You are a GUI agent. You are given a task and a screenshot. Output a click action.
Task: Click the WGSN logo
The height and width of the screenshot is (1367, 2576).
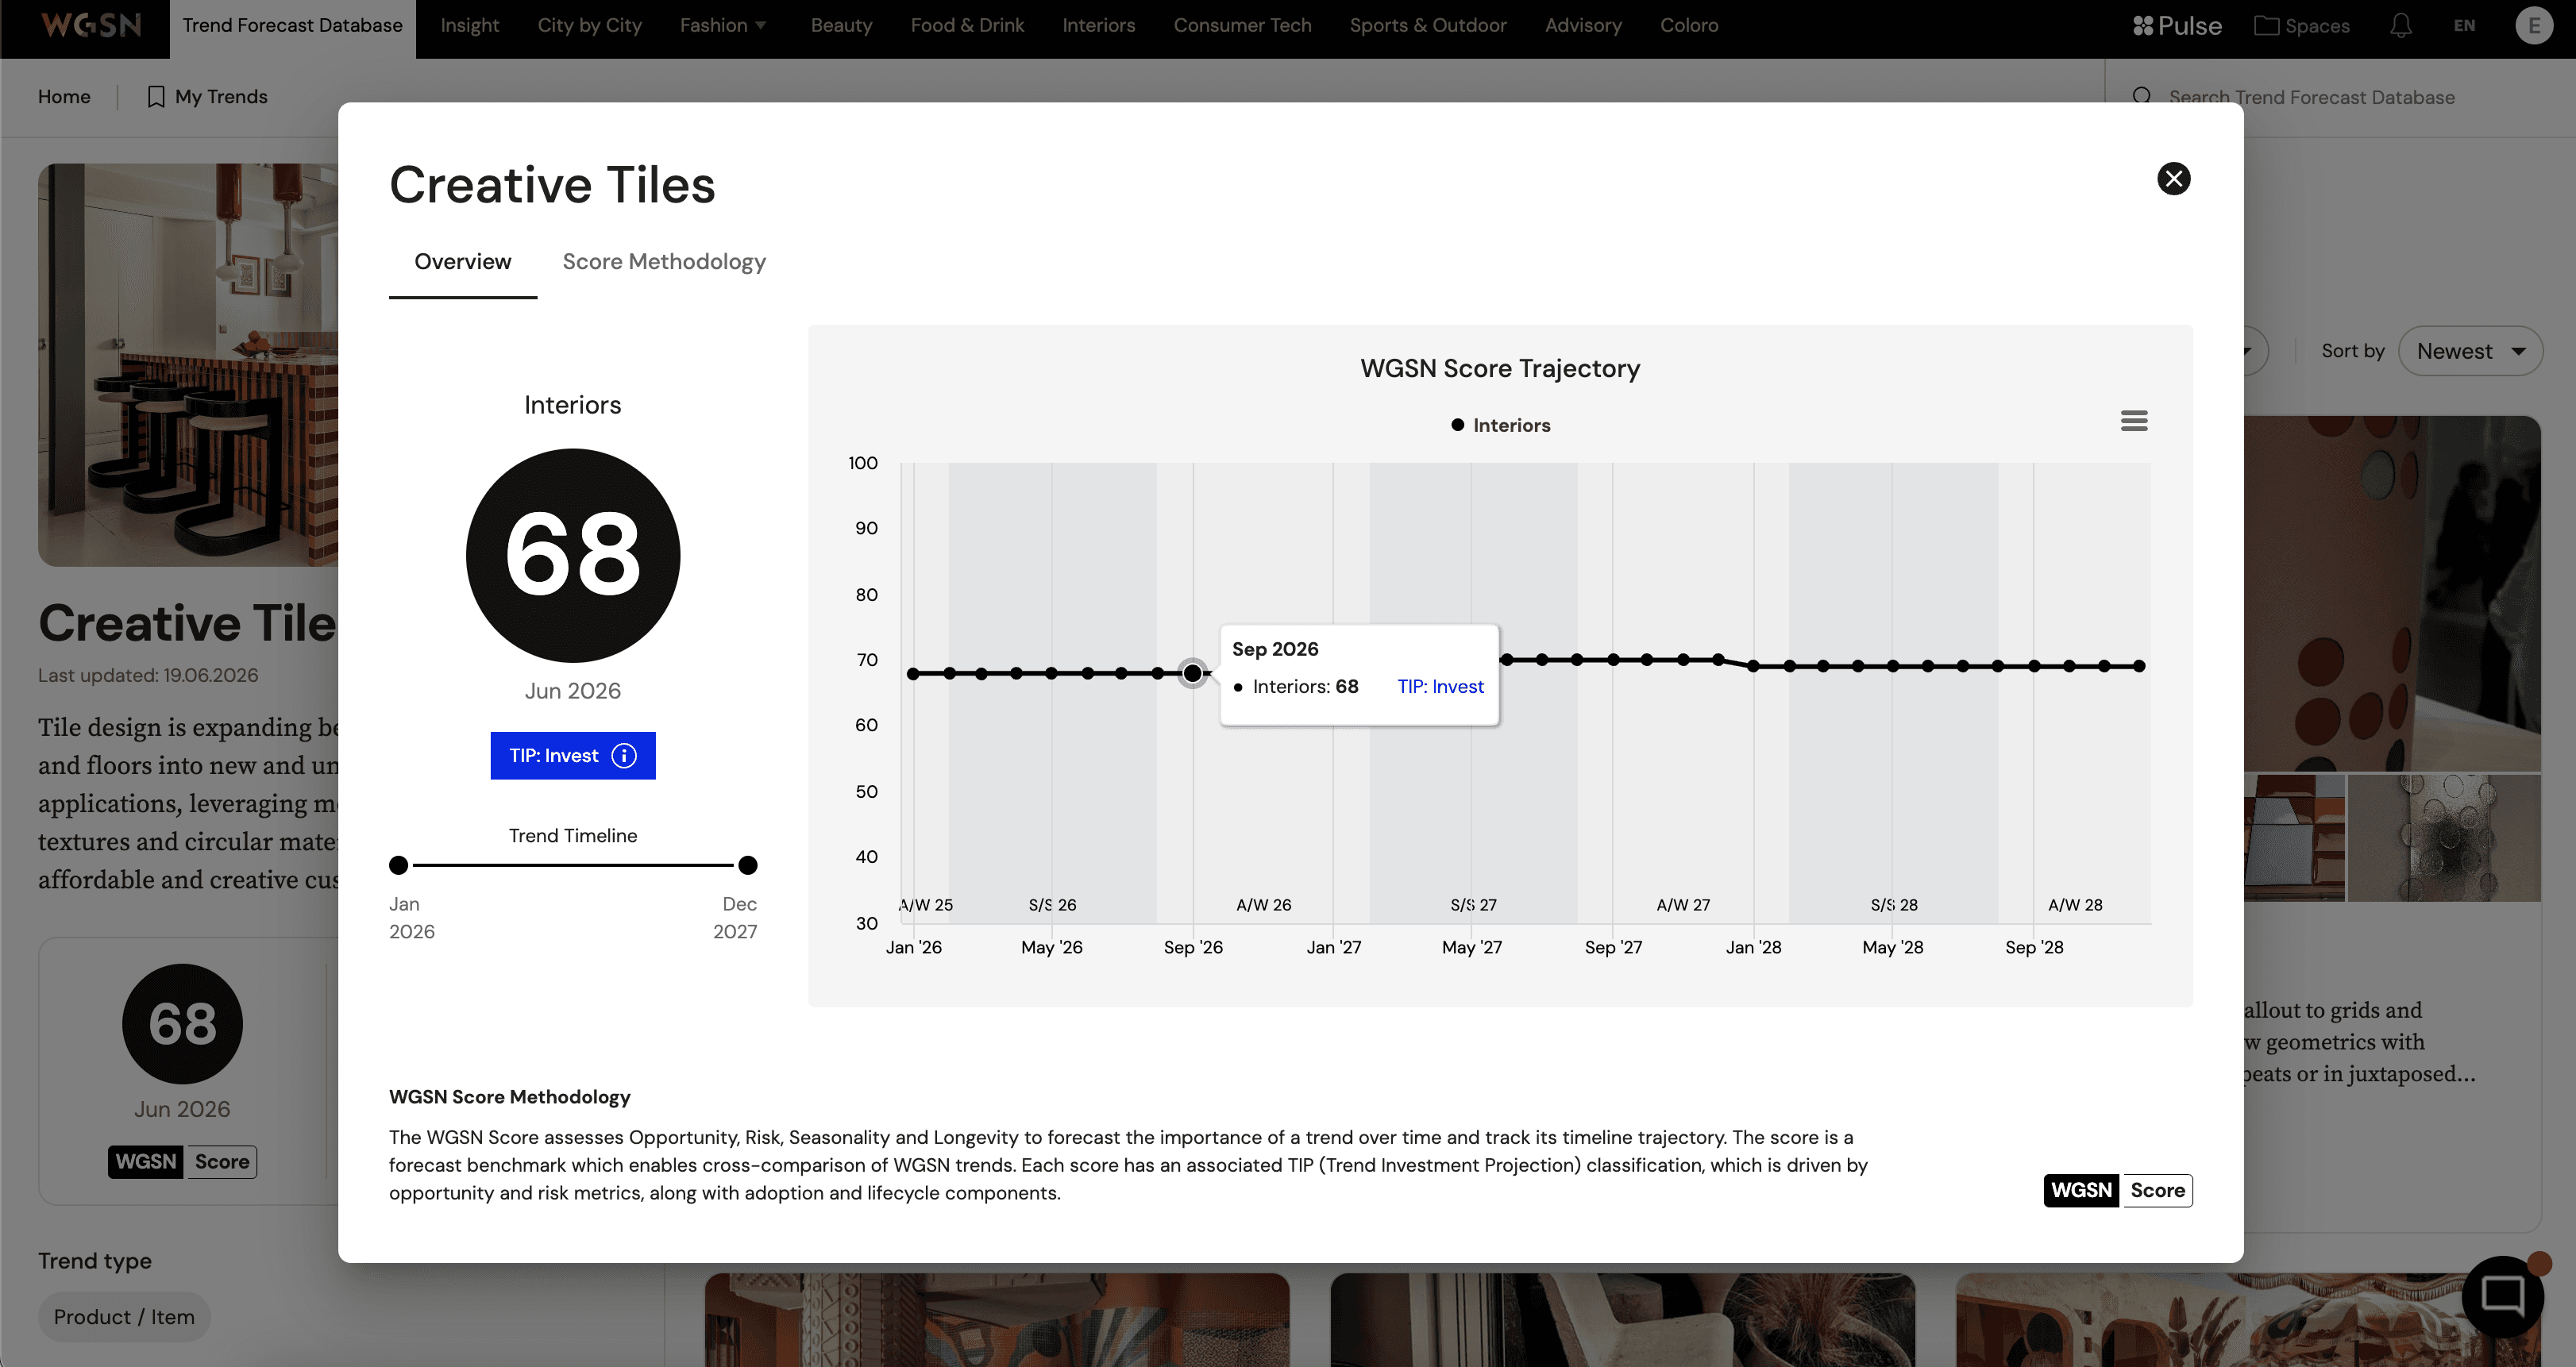coord(91,25)
